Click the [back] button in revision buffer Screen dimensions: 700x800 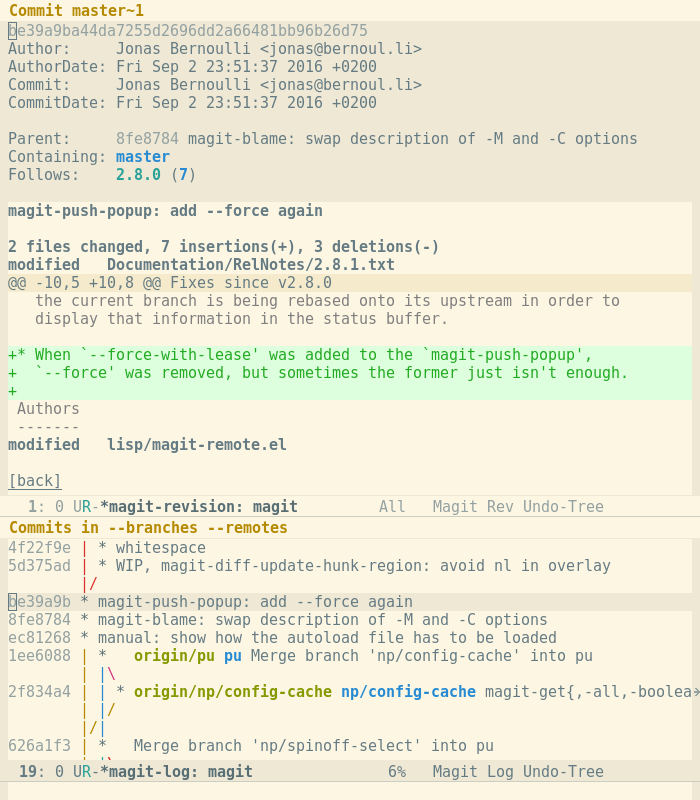click(x=35, y=481)
